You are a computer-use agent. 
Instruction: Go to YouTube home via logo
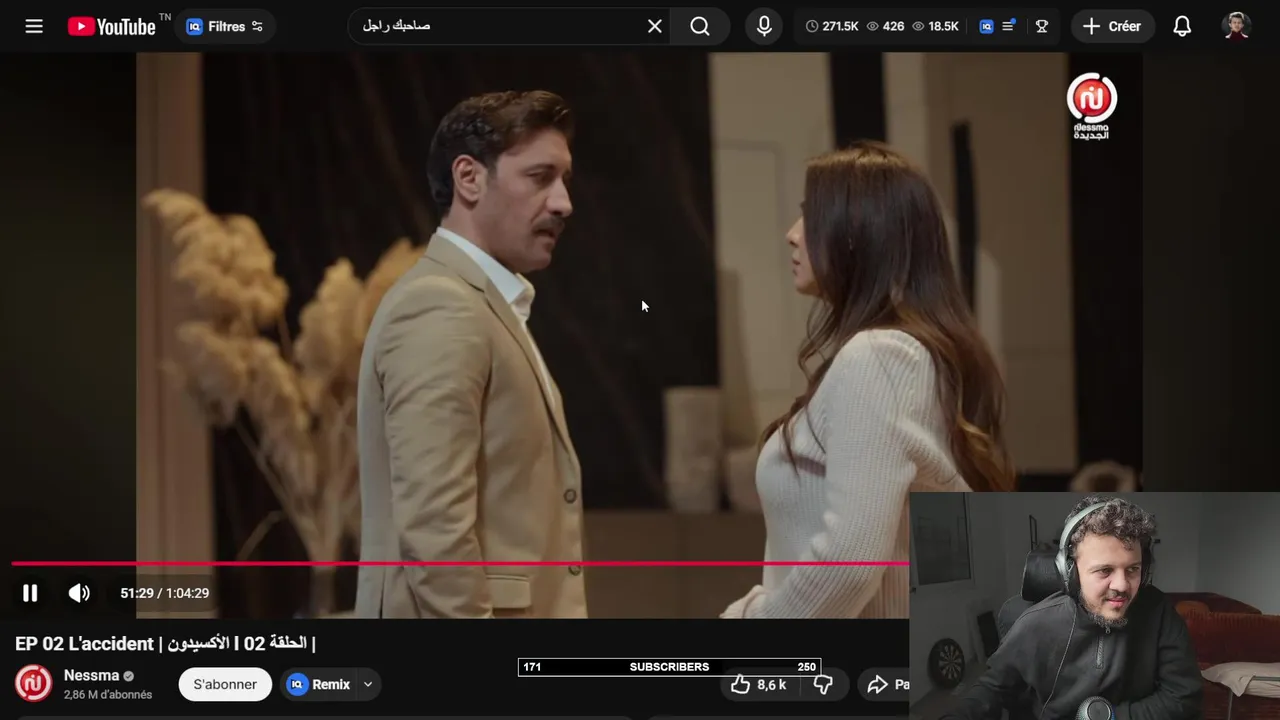[x=111, y=26]
